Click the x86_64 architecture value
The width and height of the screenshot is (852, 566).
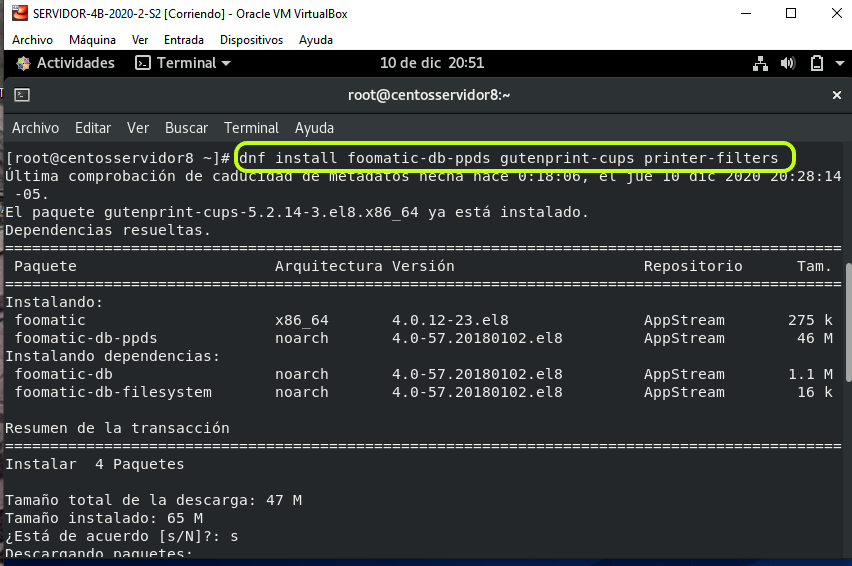tap(302, 320)
